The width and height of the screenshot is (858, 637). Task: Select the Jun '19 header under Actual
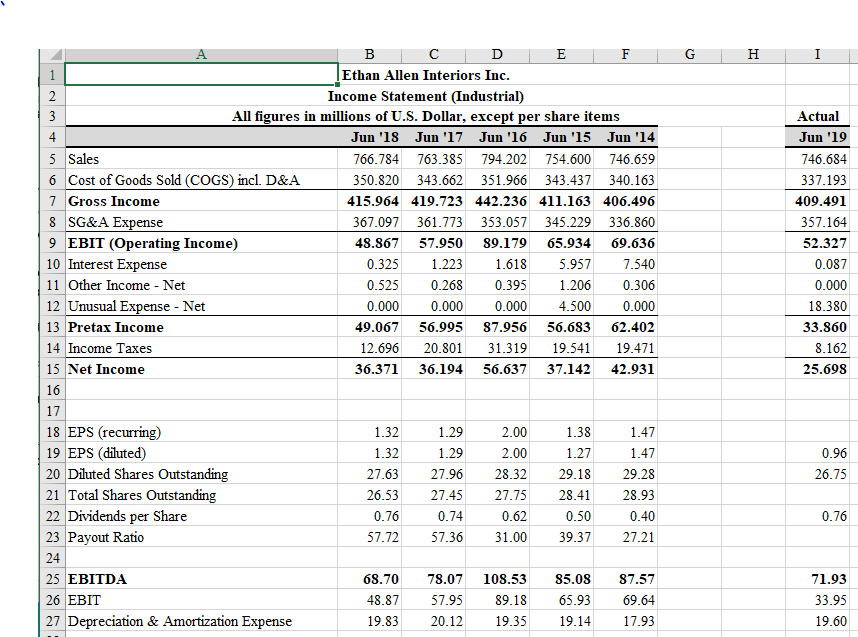816,137
